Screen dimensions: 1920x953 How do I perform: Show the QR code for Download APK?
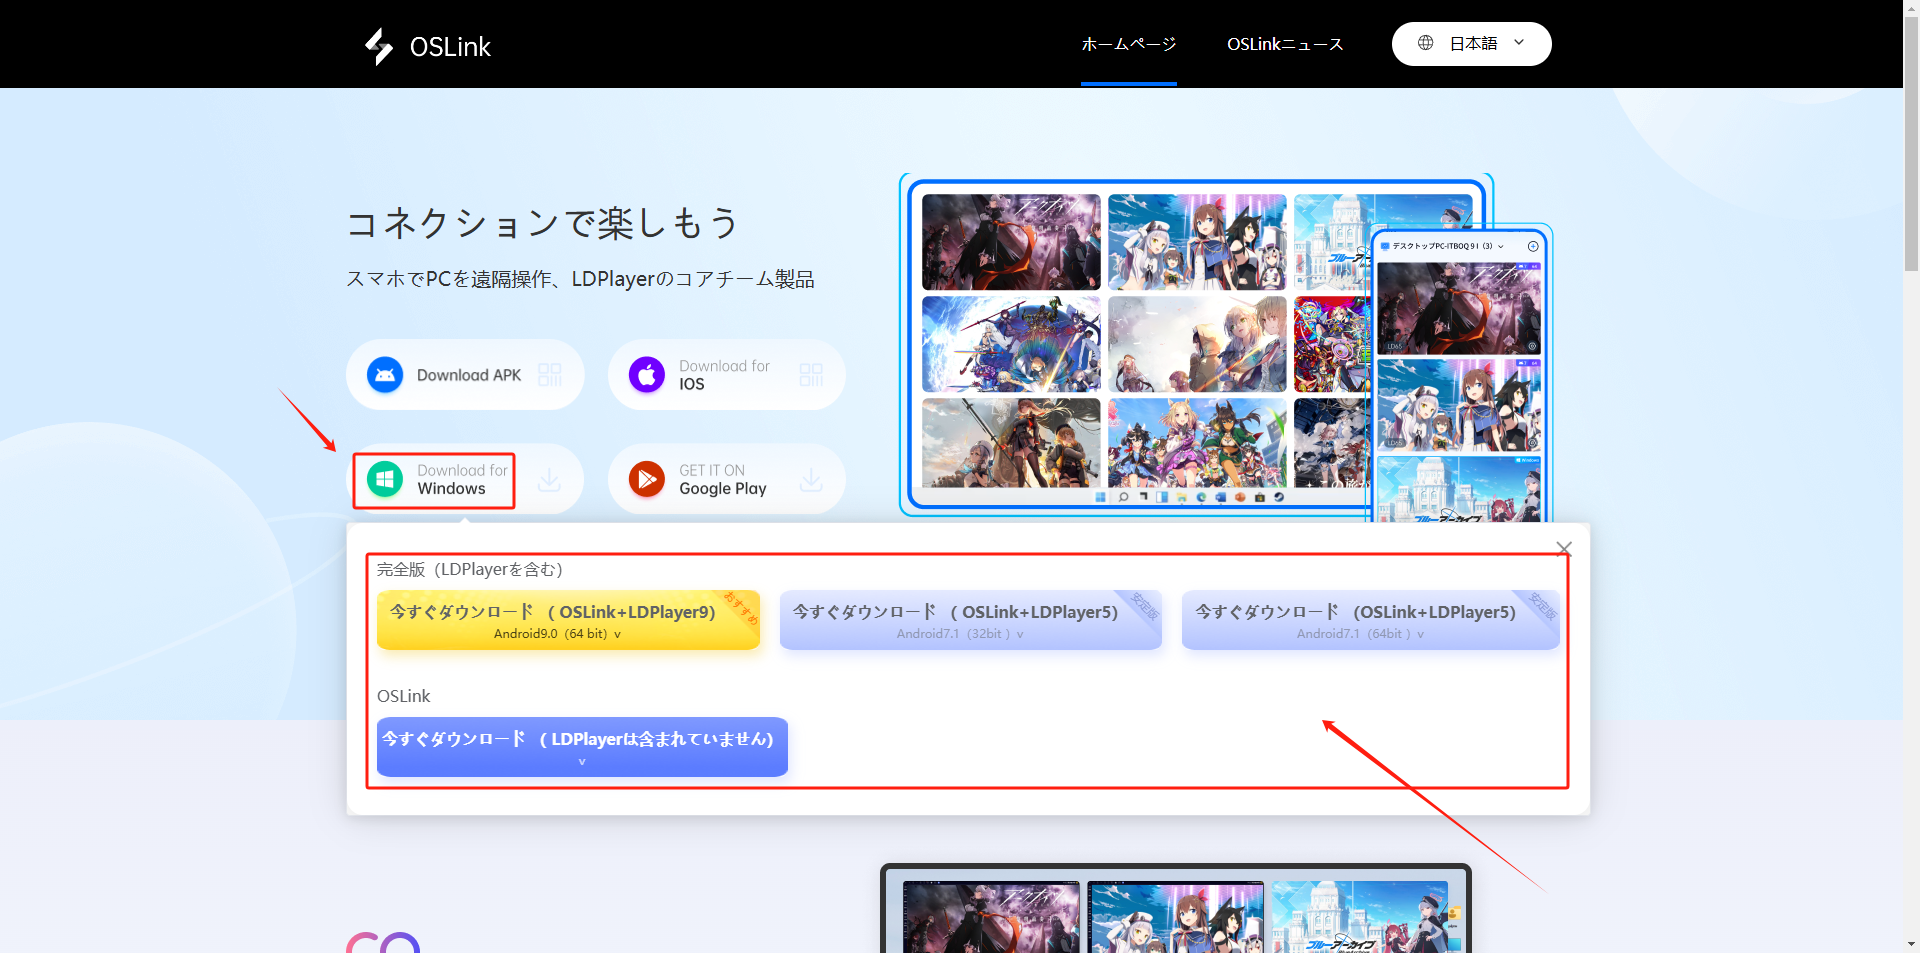pyautogui.click(x=550, y=375)
